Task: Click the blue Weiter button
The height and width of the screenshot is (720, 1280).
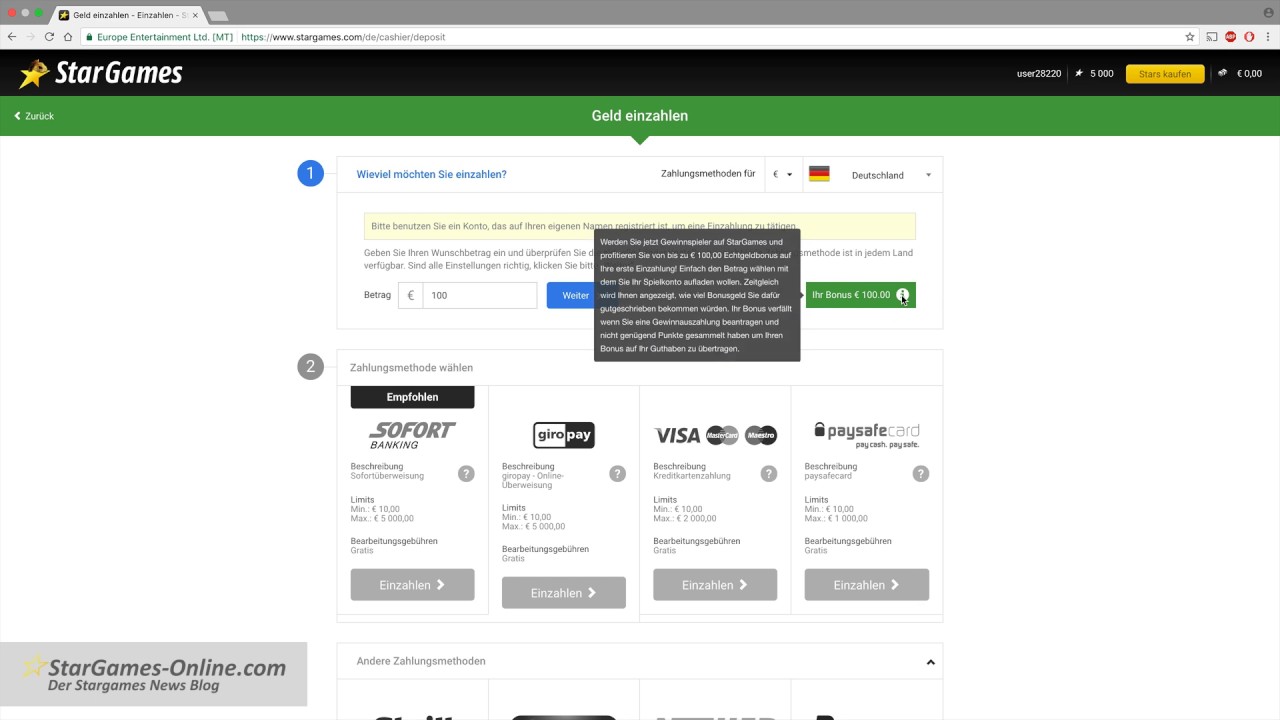Action: [575, 295]
